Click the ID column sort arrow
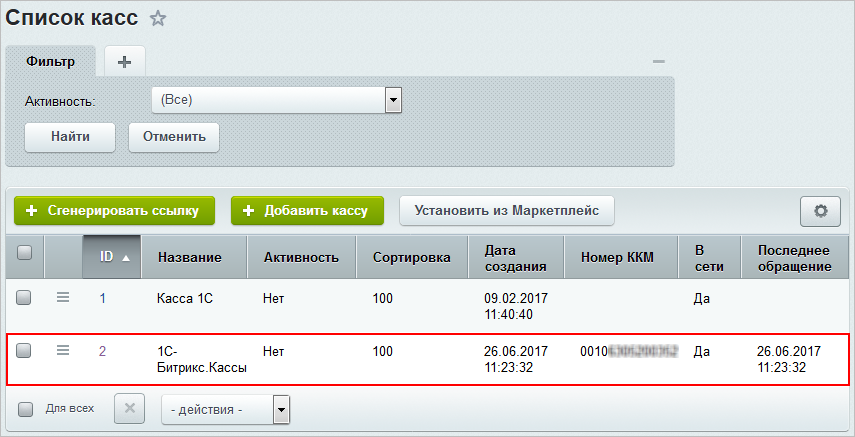 point(125,258)
